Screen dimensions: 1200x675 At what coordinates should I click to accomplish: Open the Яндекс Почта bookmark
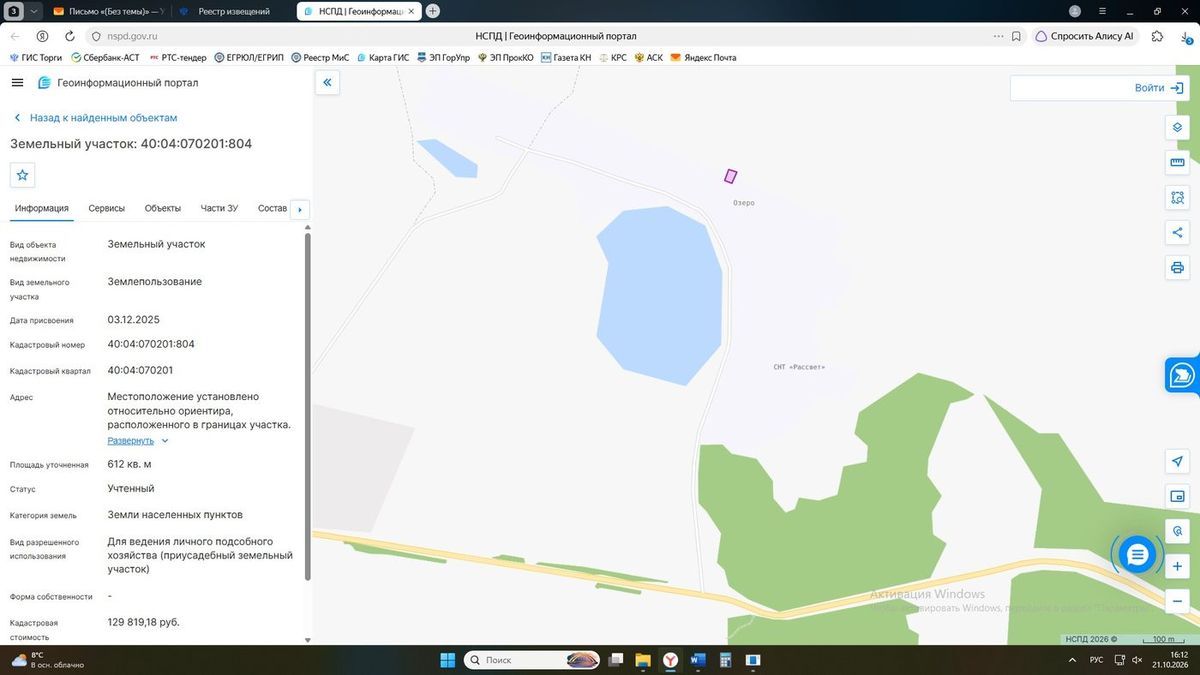coord(704,58)
